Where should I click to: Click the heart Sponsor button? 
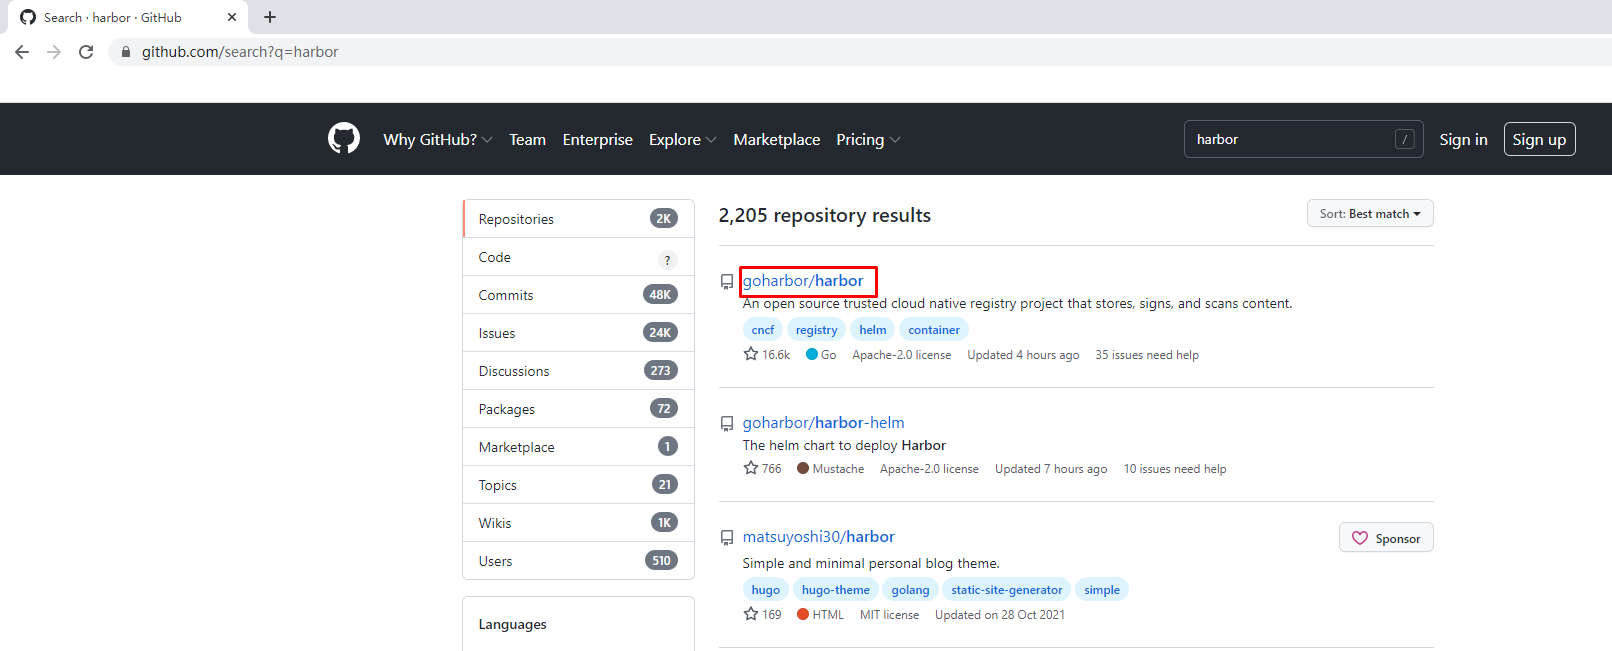(1385, 538)
